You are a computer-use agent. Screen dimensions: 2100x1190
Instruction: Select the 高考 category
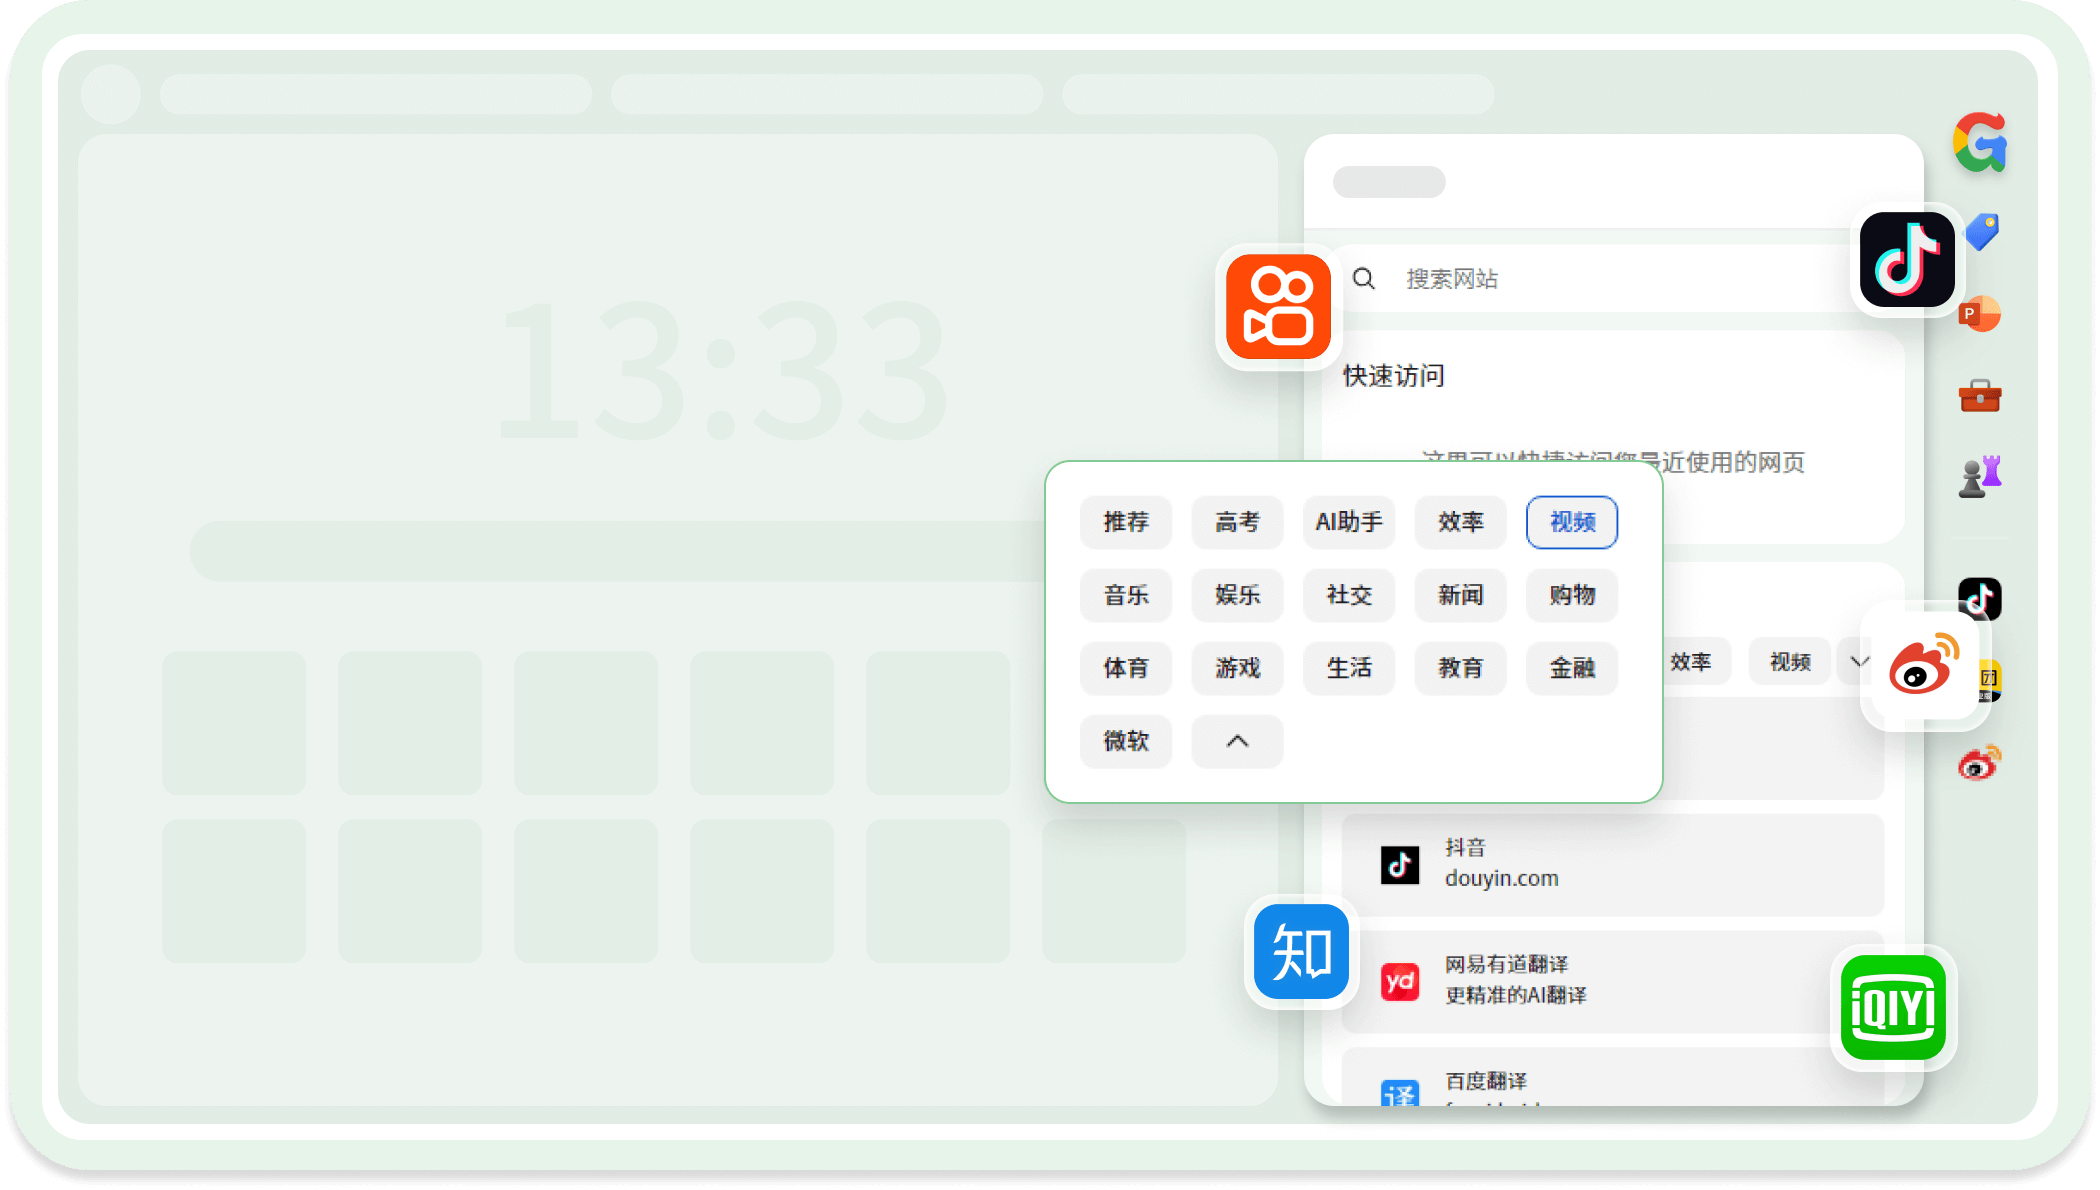coord(1237,522)
